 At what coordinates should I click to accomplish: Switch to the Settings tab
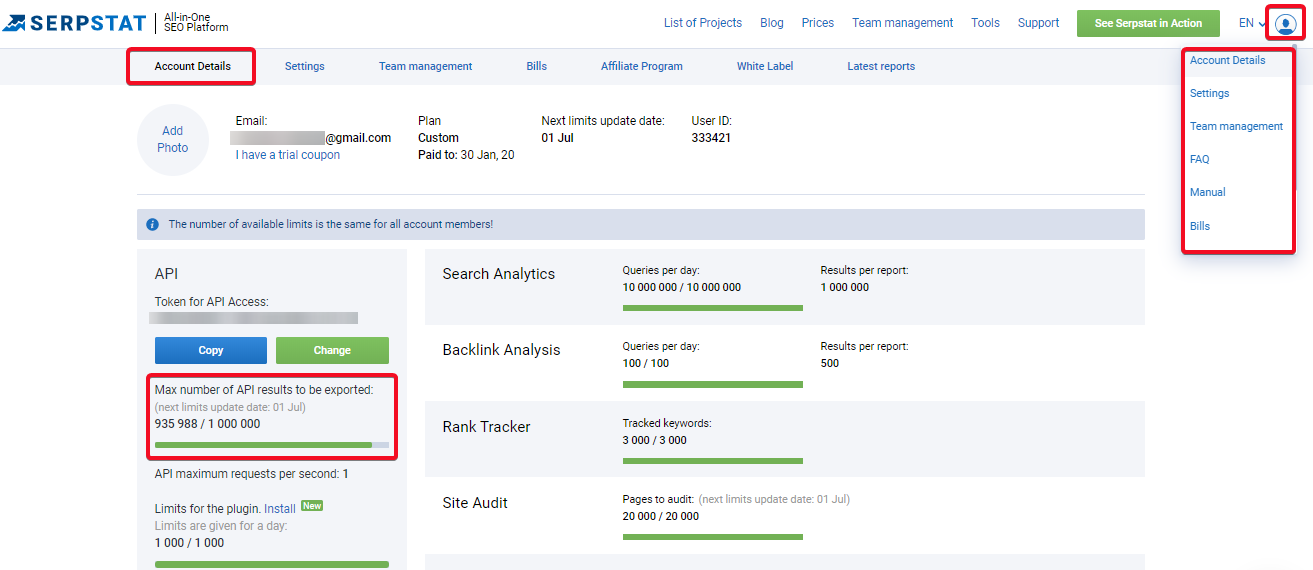coord(305,66)
